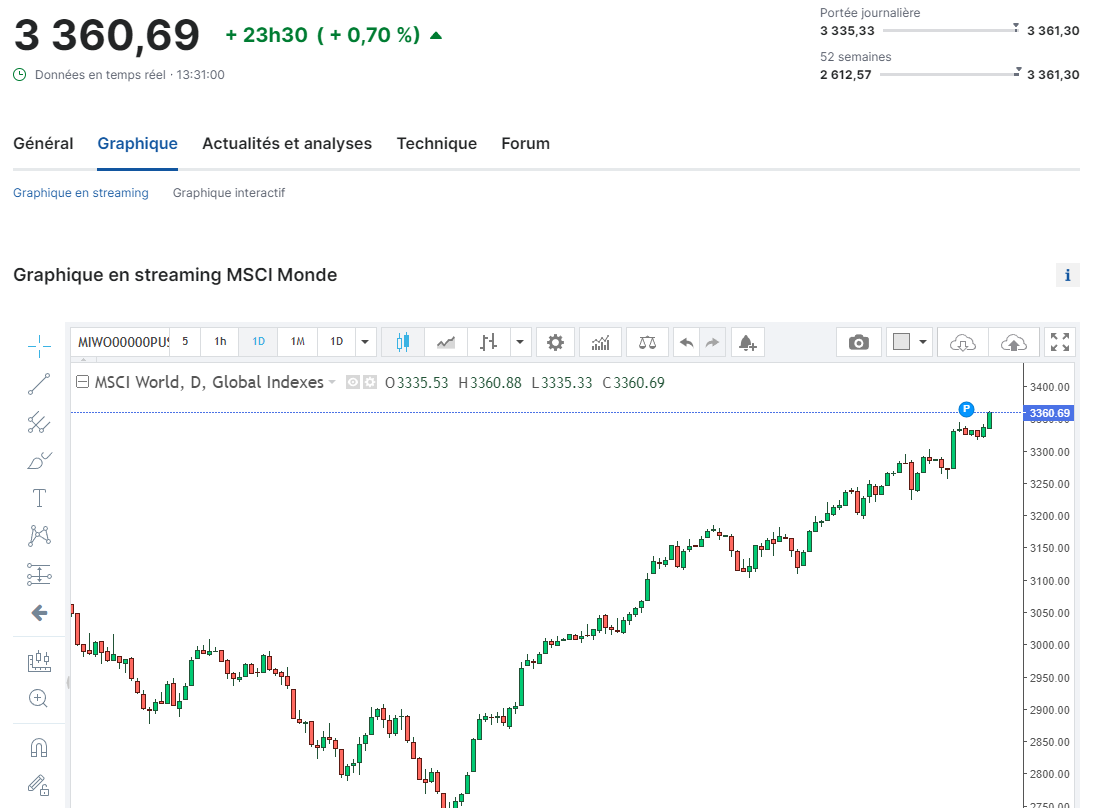
Task: Toggle magnet mode on the chart
Action: 39,748
